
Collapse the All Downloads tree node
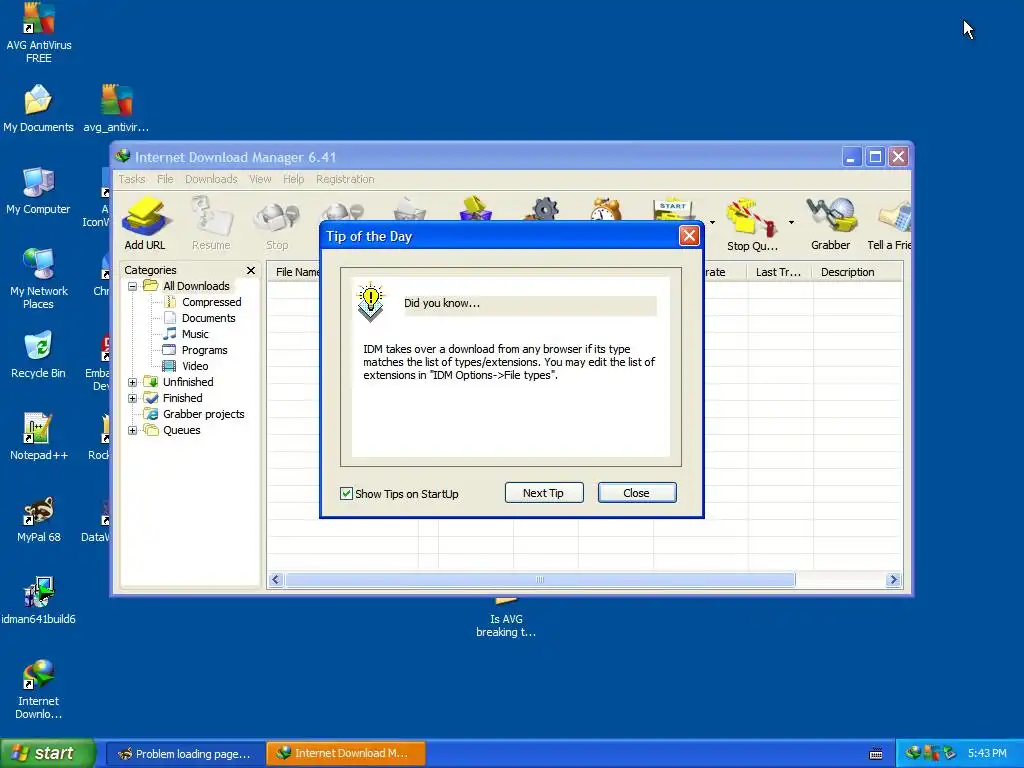coord(133,286)
